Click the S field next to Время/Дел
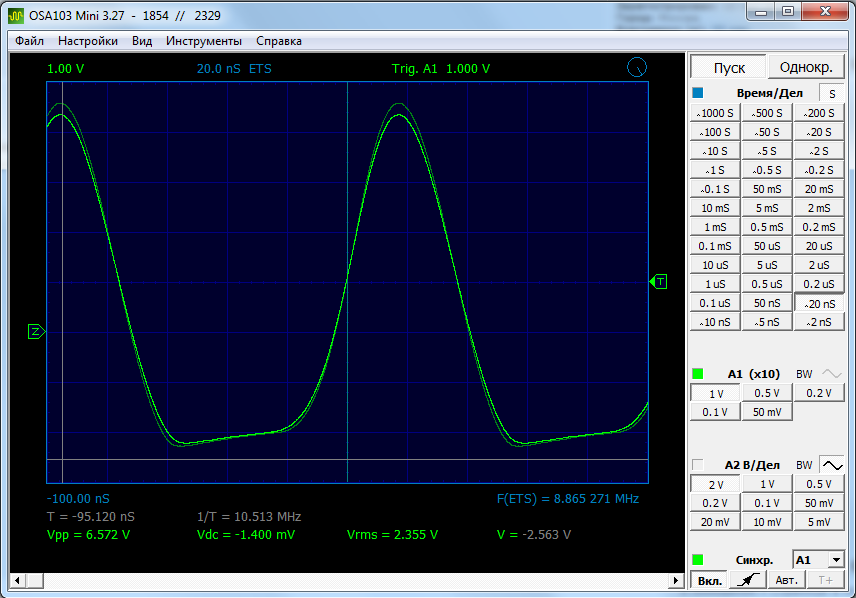856x598 pixels. pyautogui.click(x=832, y=93)
